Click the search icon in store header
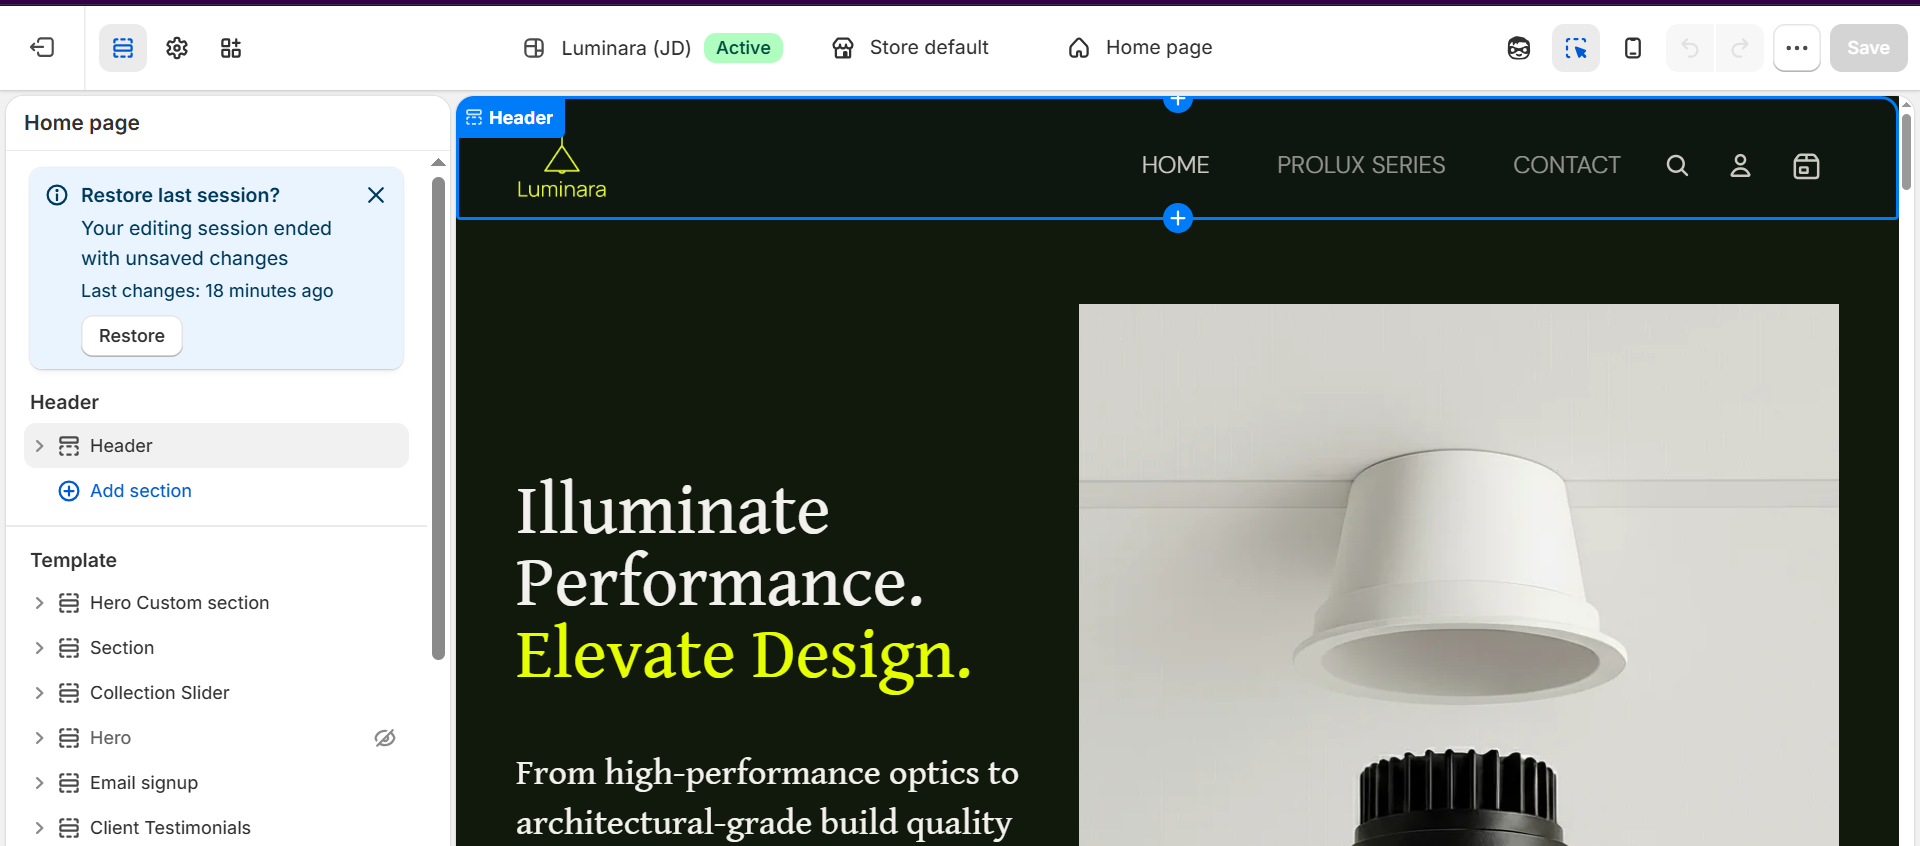The height and width of the screenshot is (846, 1920). click(x=1677, y=166)
